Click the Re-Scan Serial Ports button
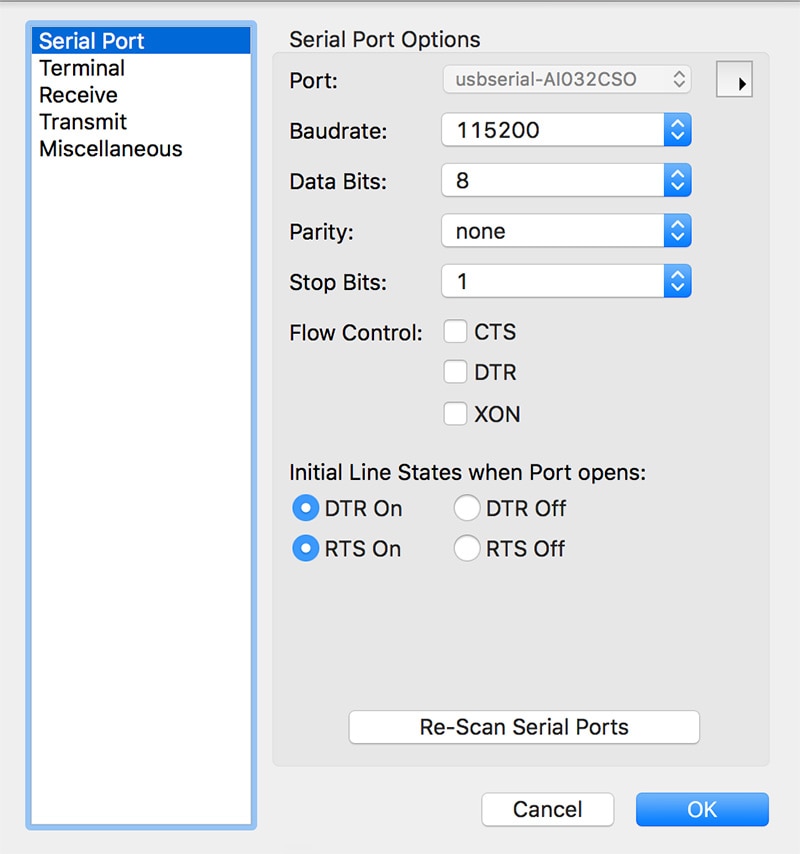800x854 pixels. pyautogui.click(x=524, y=727)
